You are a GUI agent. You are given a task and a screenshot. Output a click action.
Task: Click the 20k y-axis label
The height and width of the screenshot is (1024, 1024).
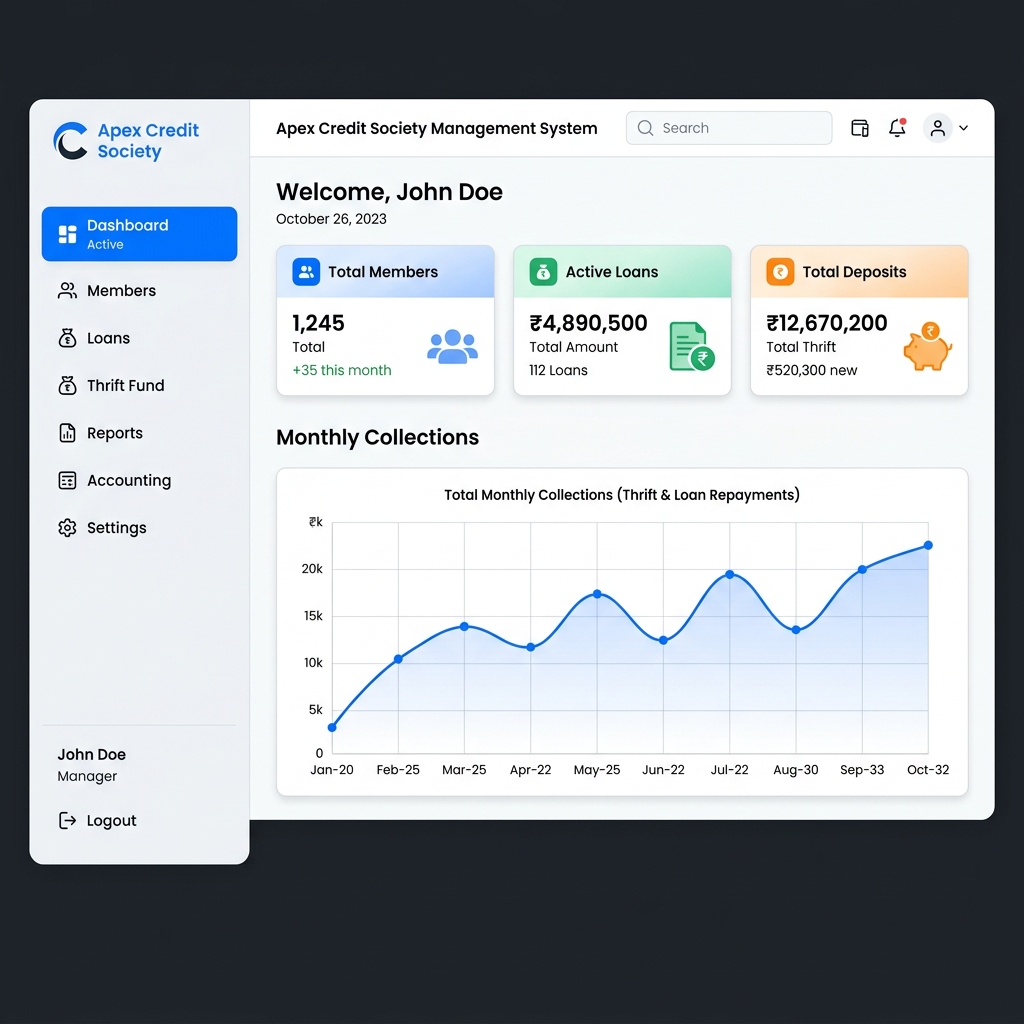click(x=312, y=569)
